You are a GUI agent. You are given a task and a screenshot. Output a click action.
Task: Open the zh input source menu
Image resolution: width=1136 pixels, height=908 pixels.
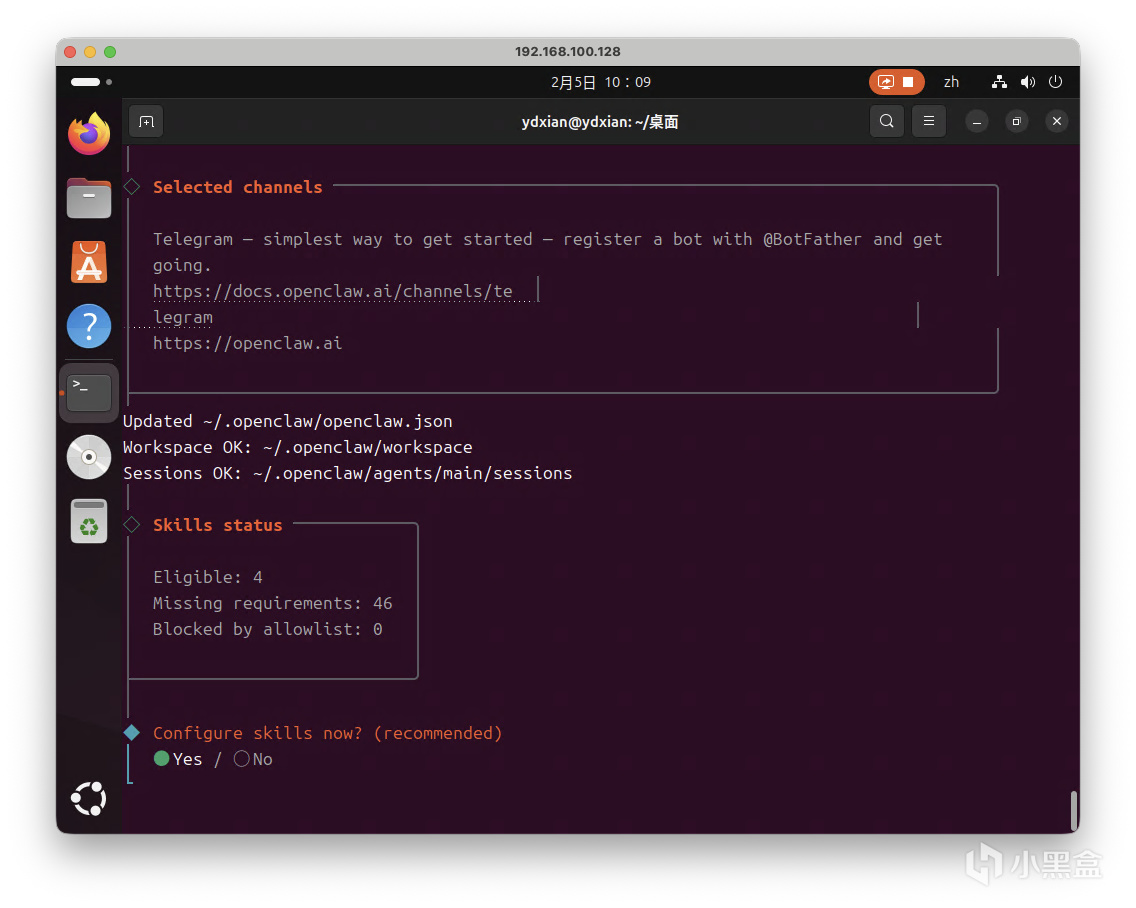point(951,82)
